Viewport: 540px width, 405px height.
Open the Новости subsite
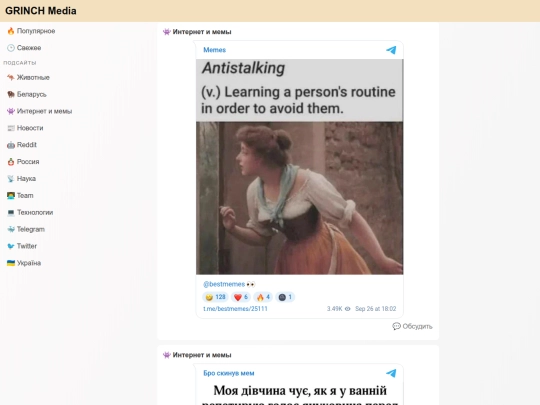(x=30, y=128)
